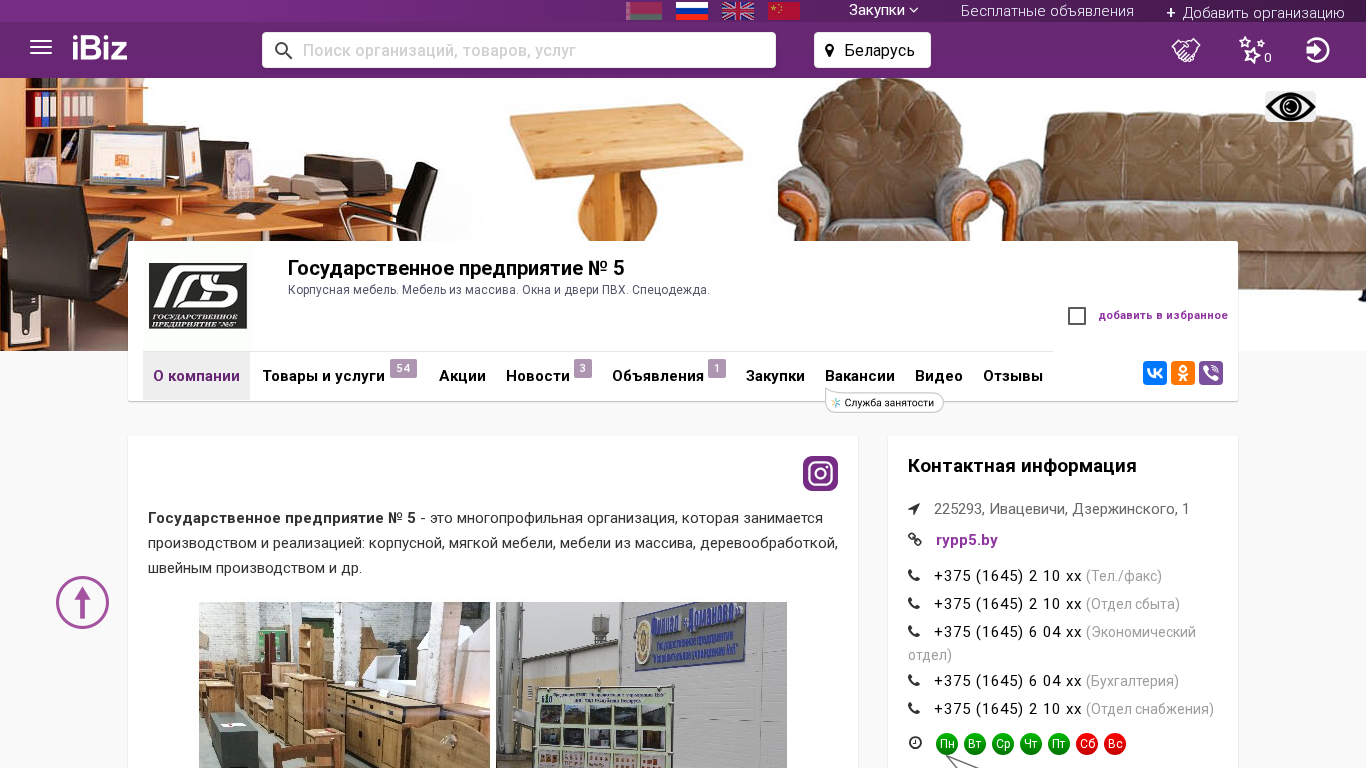Open the Instagram icon link

(x=820, y=473)
